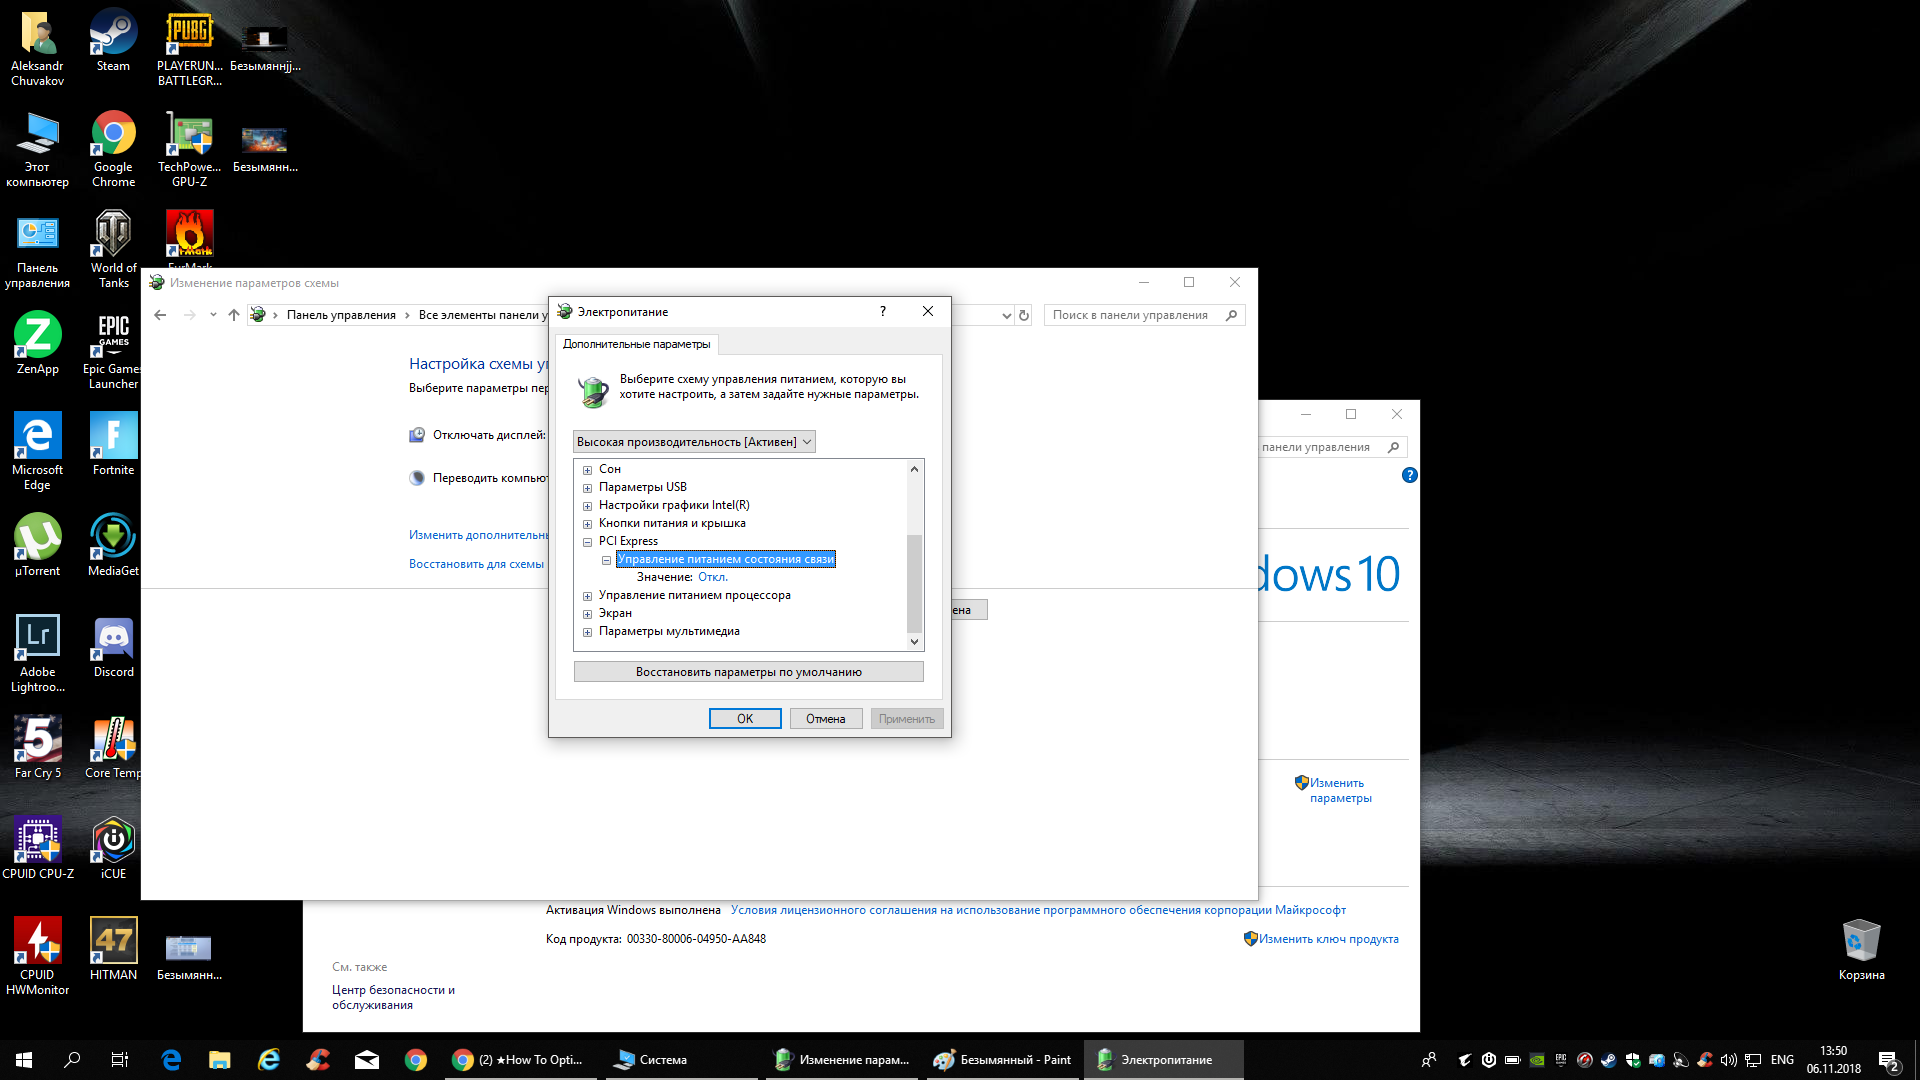Expand the Сон tree node
The width and height of the screenshot is (1920, 1080).
(x=588, y=470)
